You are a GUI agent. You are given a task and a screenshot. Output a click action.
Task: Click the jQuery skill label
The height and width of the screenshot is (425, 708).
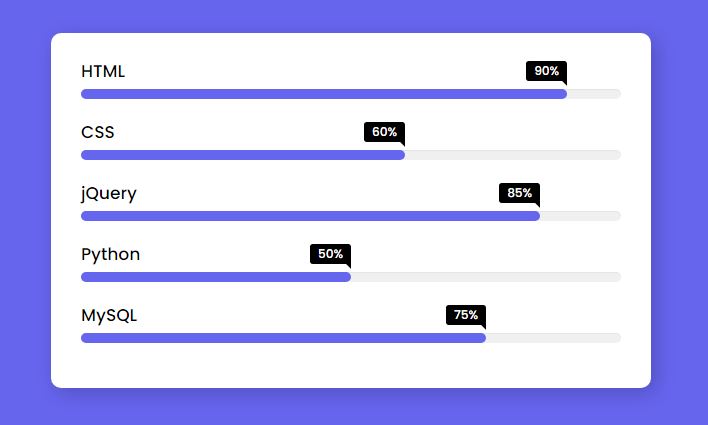(109, 194)
